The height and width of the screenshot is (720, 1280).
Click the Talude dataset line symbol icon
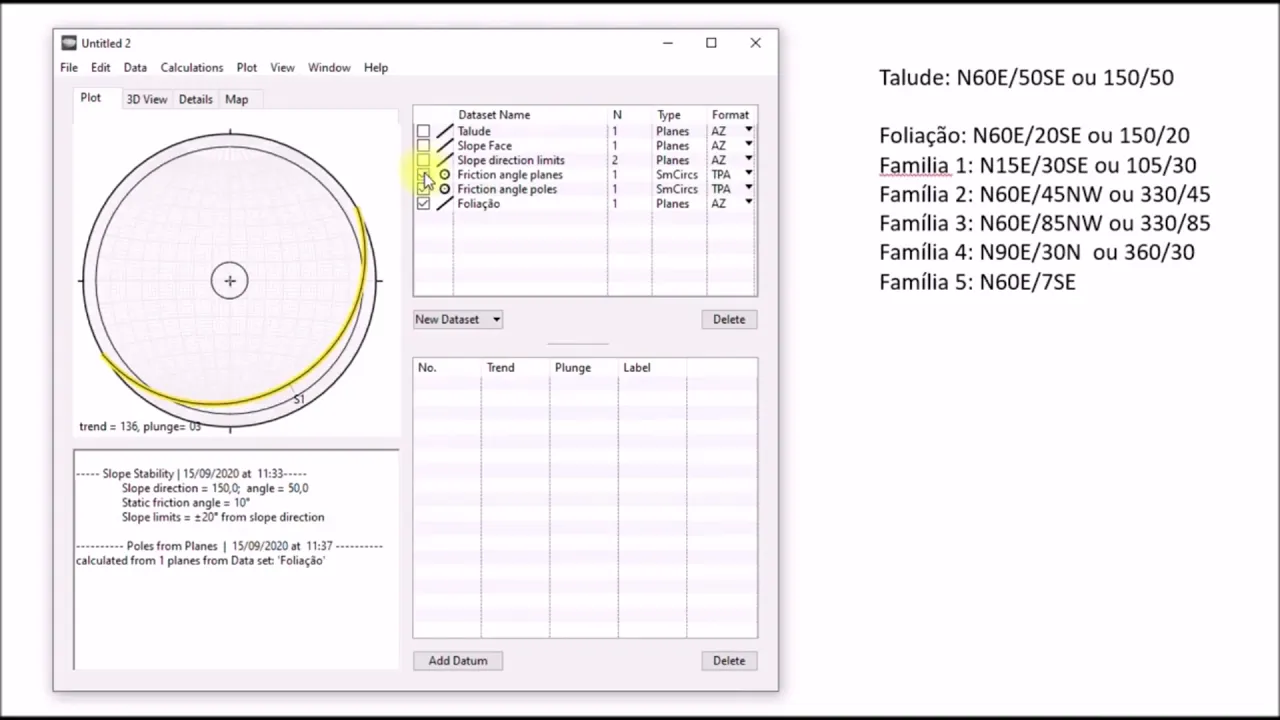click(444, 131)
